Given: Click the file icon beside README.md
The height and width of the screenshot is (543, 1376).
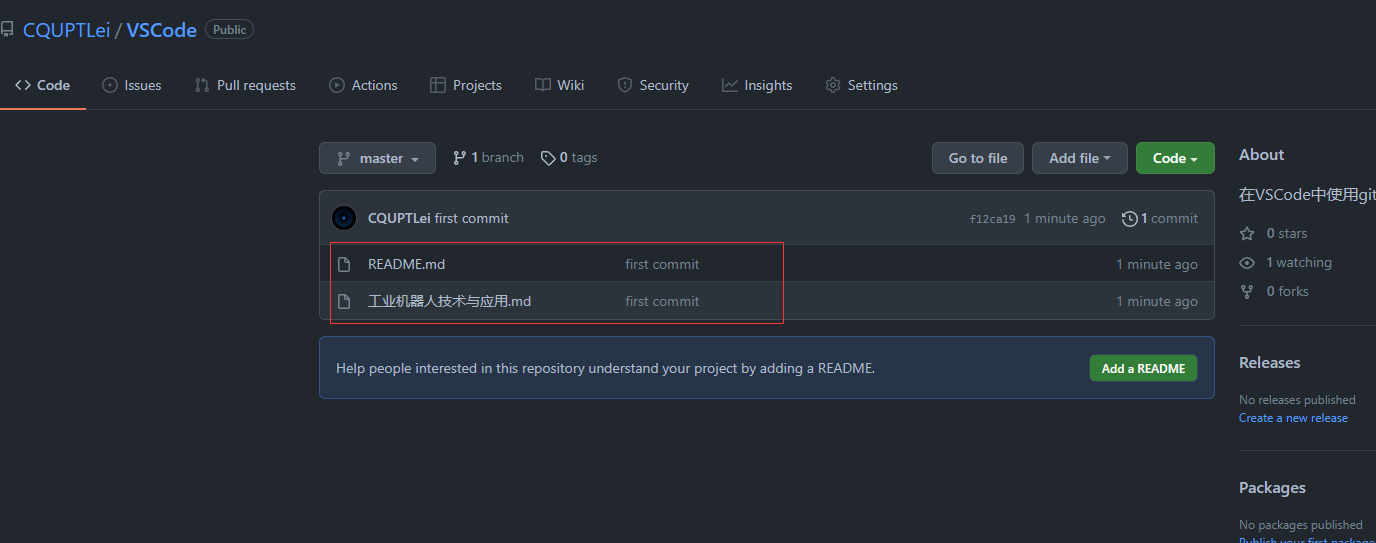Looking at the screenshot, I should pyautogui.click(x=344, y=264).
